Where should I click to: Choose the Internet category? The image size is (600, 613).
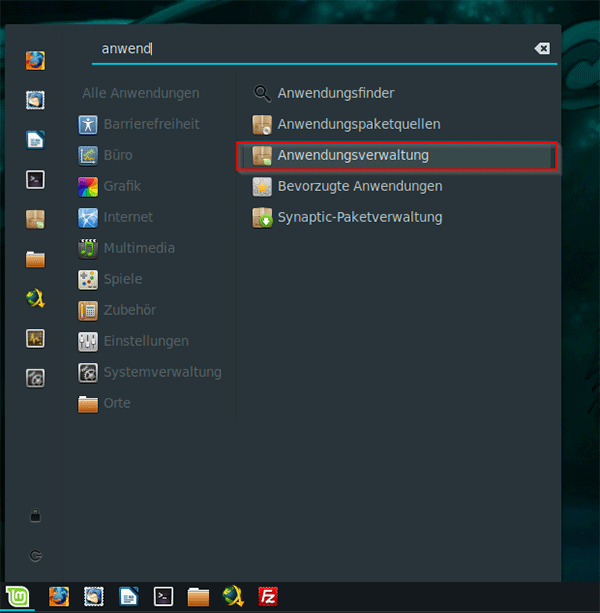(x=128, y=217)
